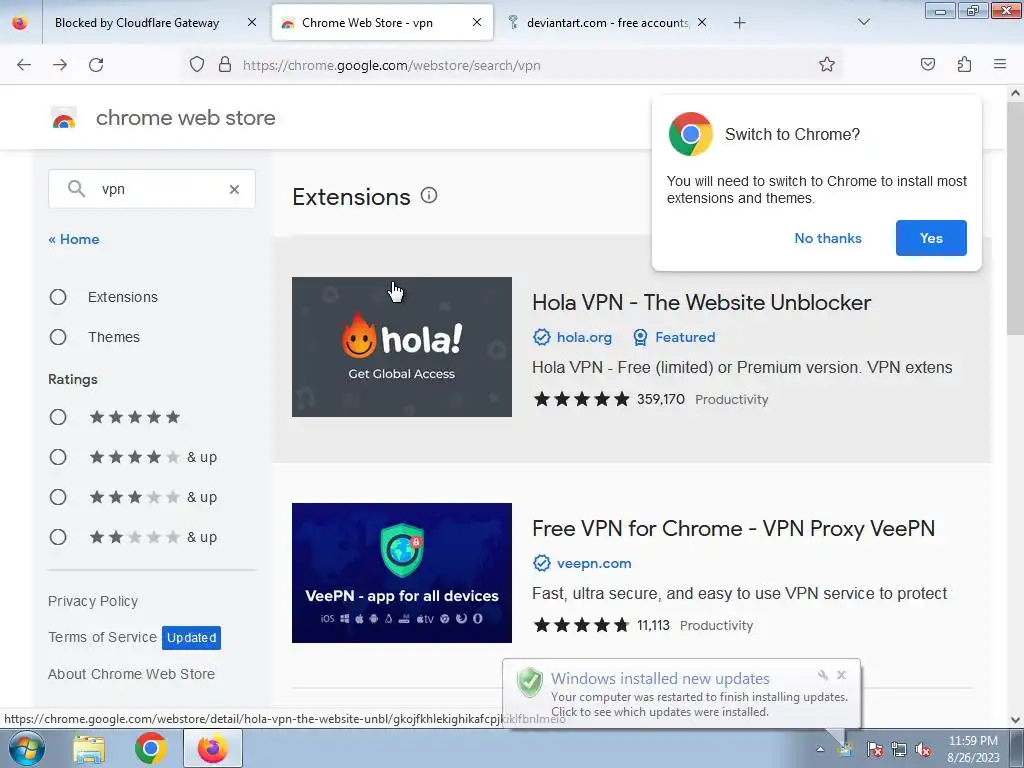The image size is (1024, 768).
Task: Click the Extensions info circle icon
Action: click(429, 195)
